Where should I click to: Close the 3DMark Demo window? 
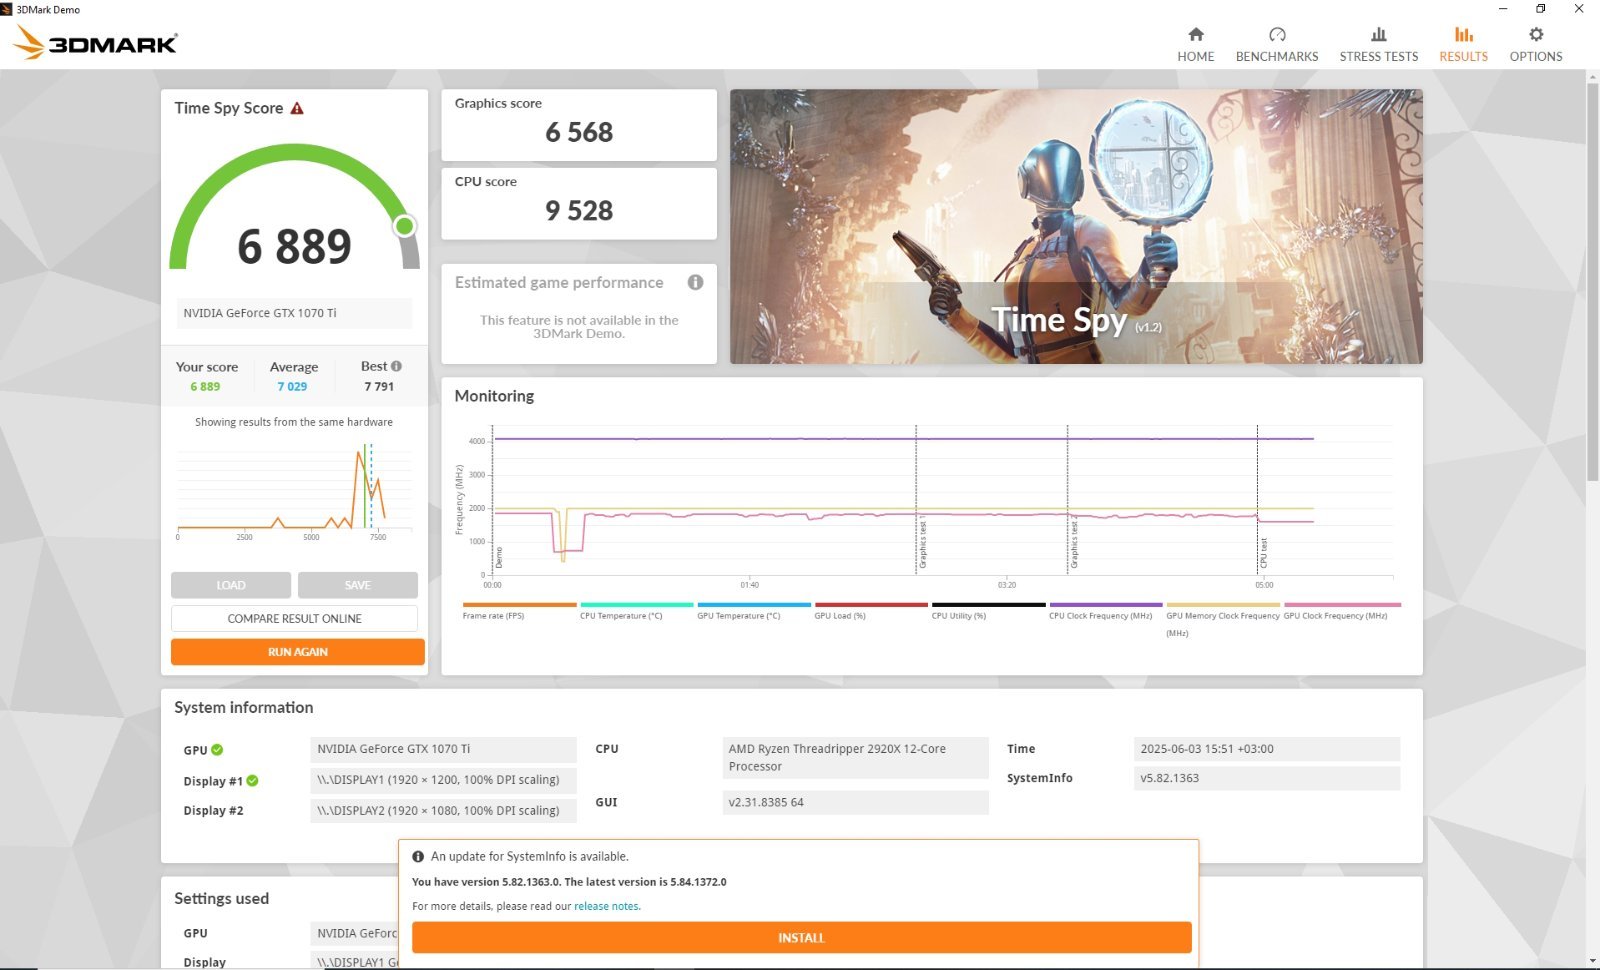pyautogui.click(x=1579, y=9)
